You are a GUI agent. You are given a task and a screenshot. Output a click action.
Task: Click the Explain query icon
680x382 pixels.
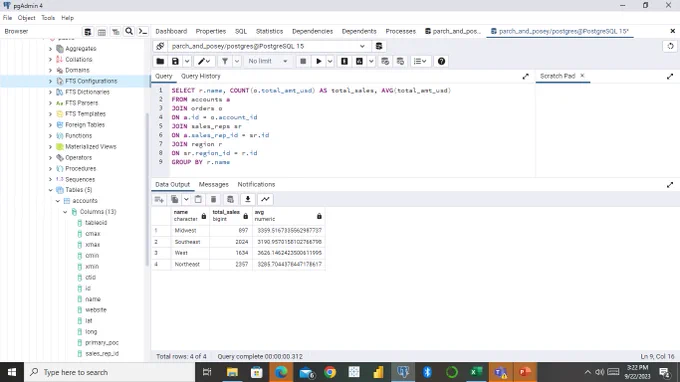point(344,61)
